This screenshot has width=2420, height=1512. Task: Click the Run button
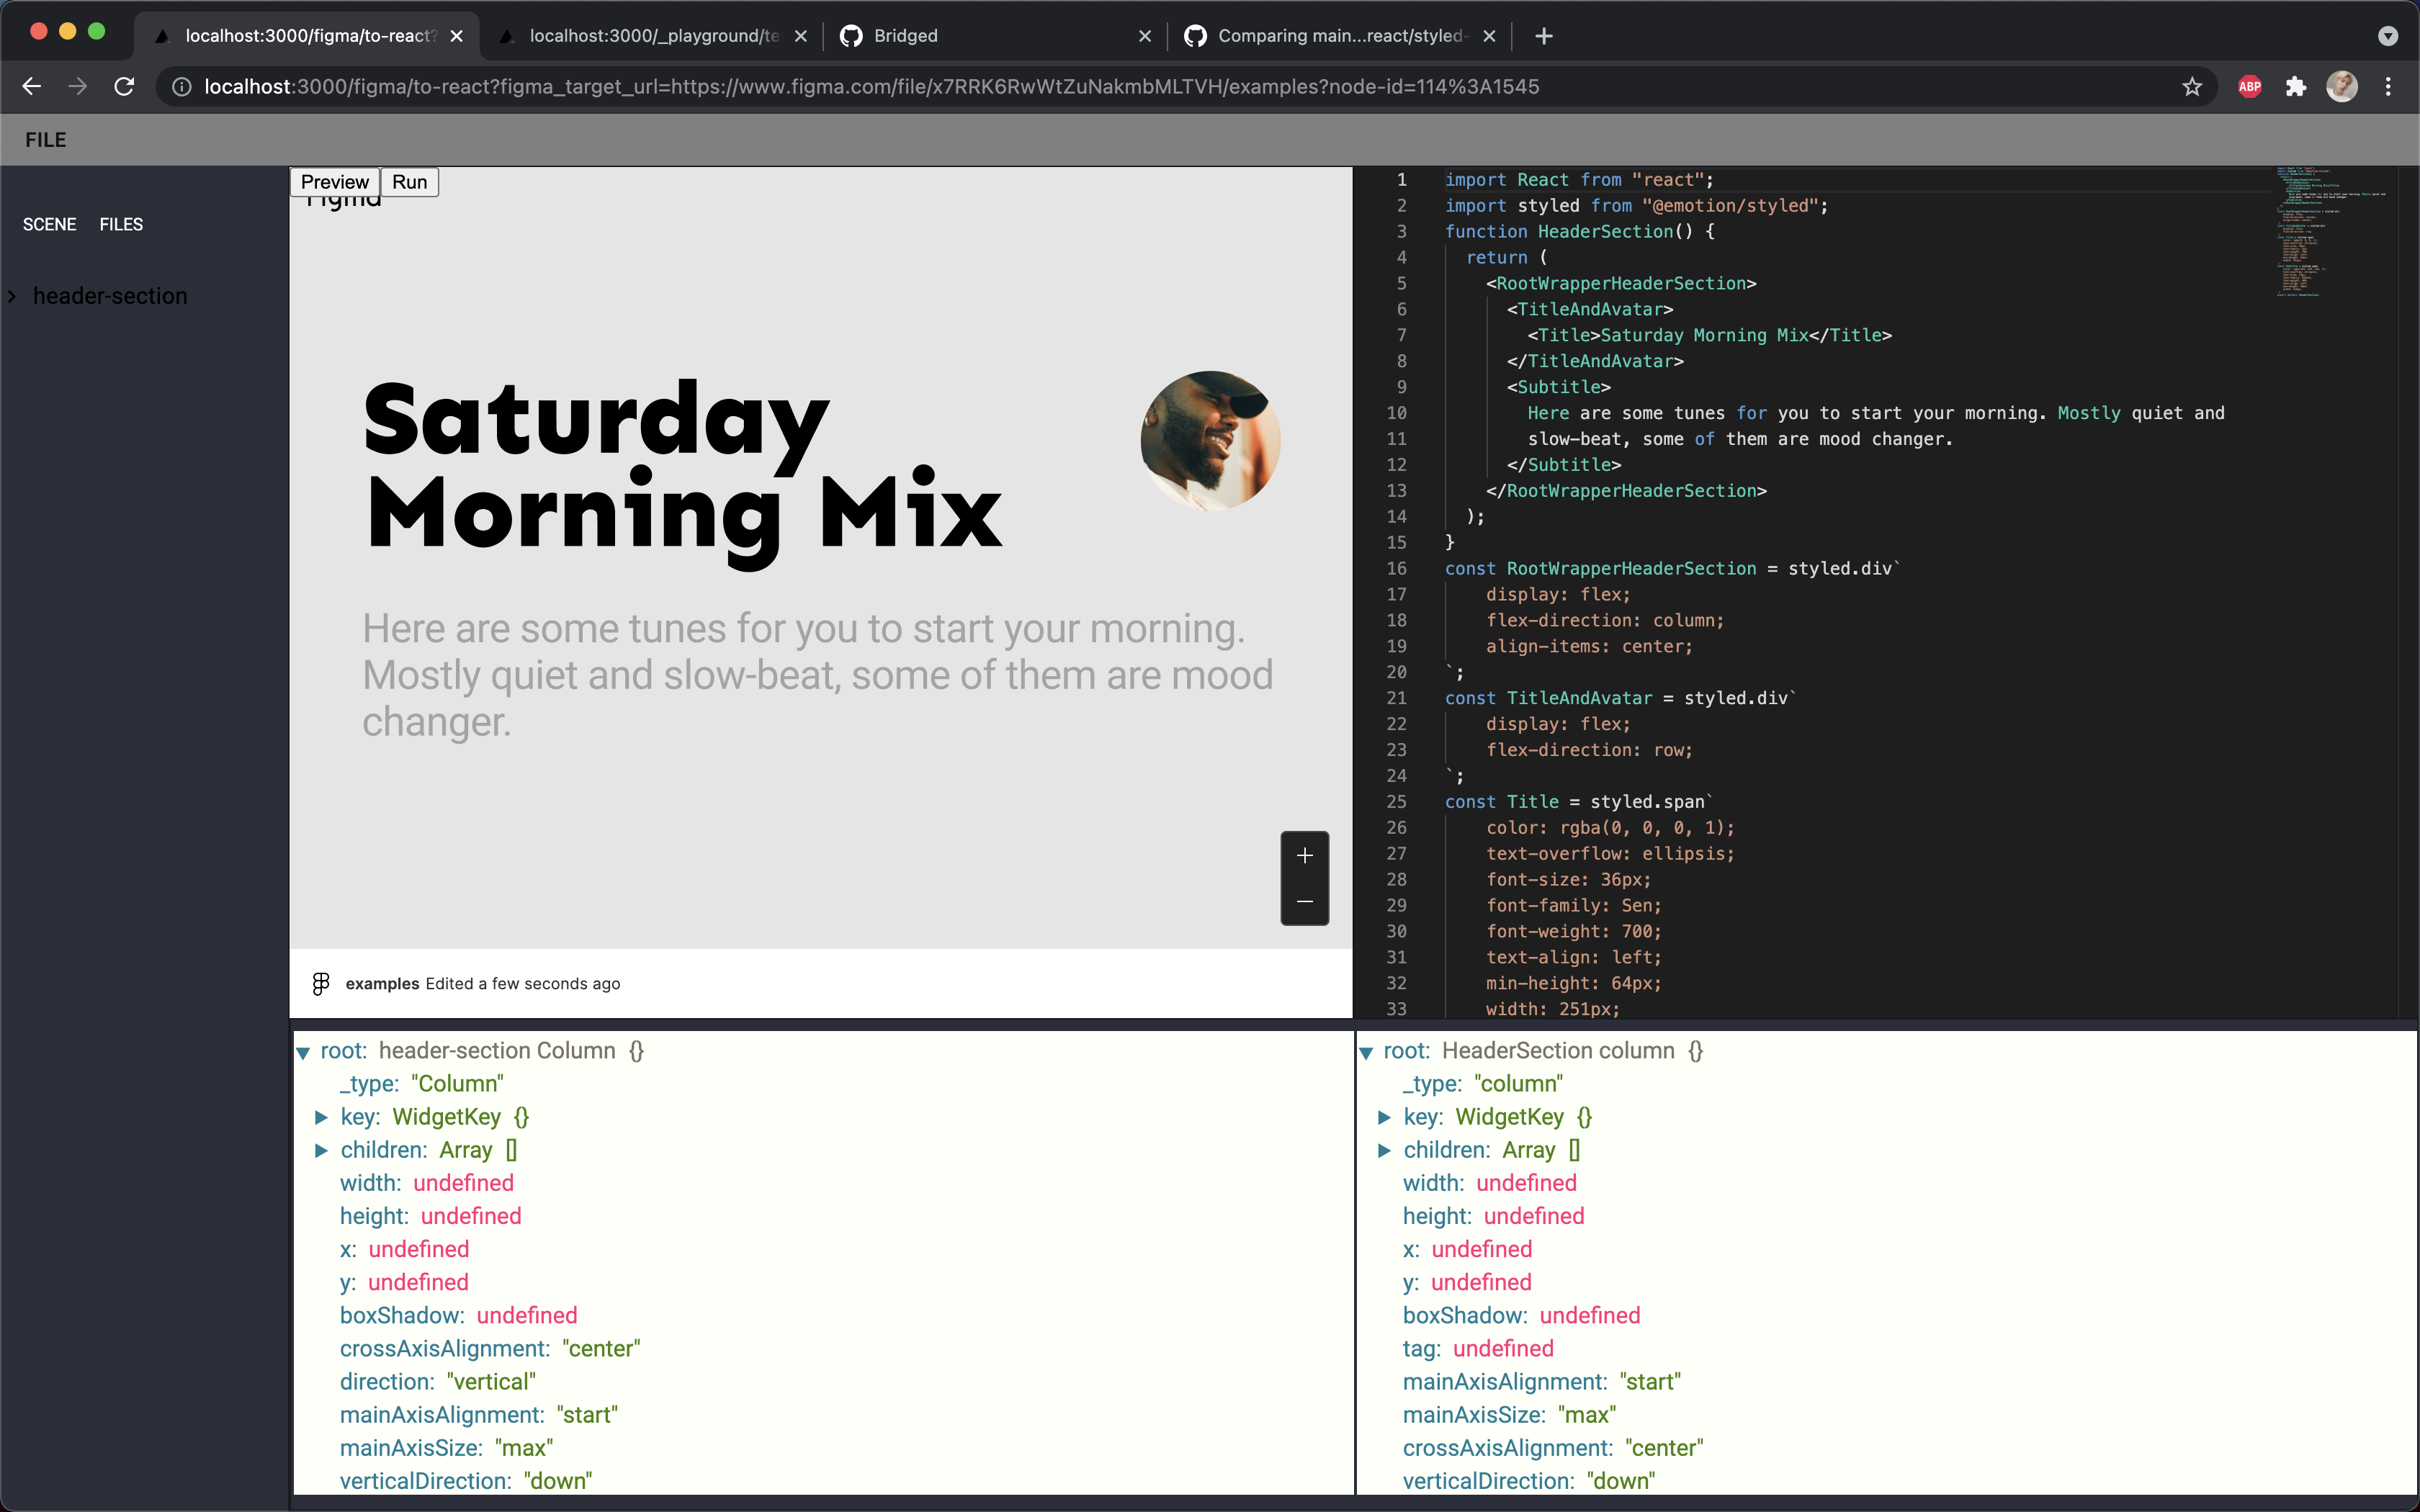pos(409,182)
